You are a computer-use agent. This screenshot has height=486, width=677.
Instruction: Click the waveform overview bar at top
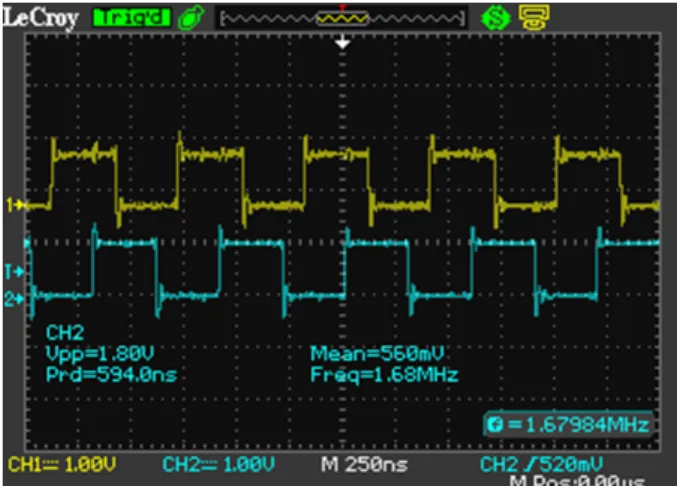coord(342,18)
